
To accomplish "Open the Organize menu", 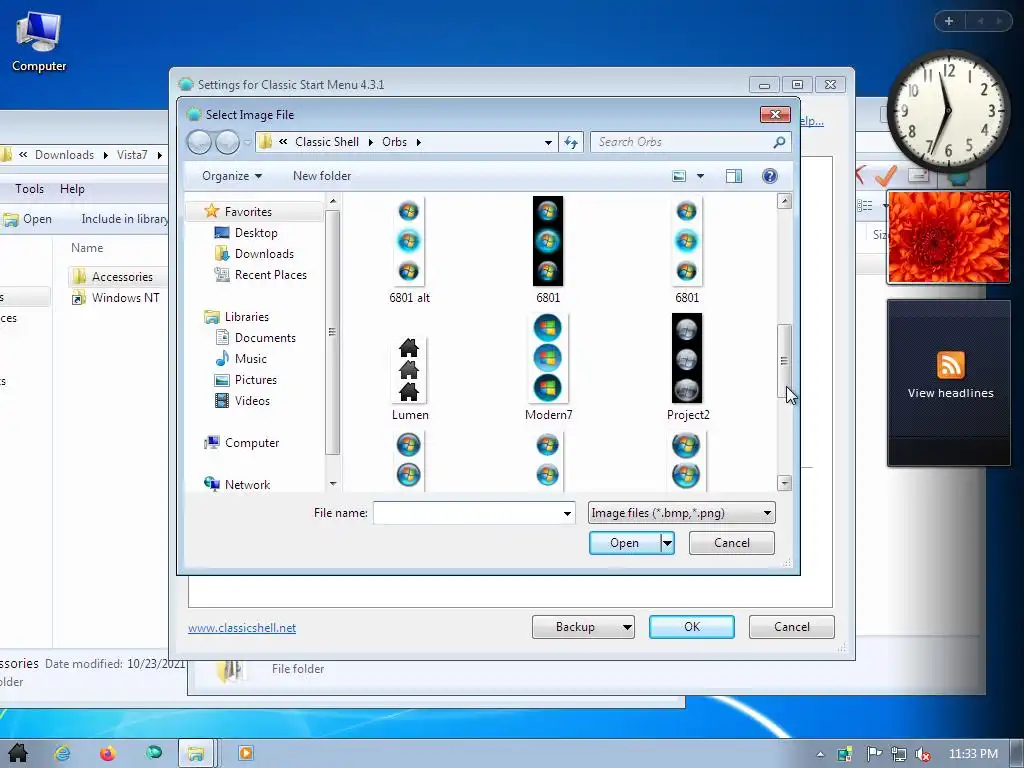I will click(x=232, y=176).
